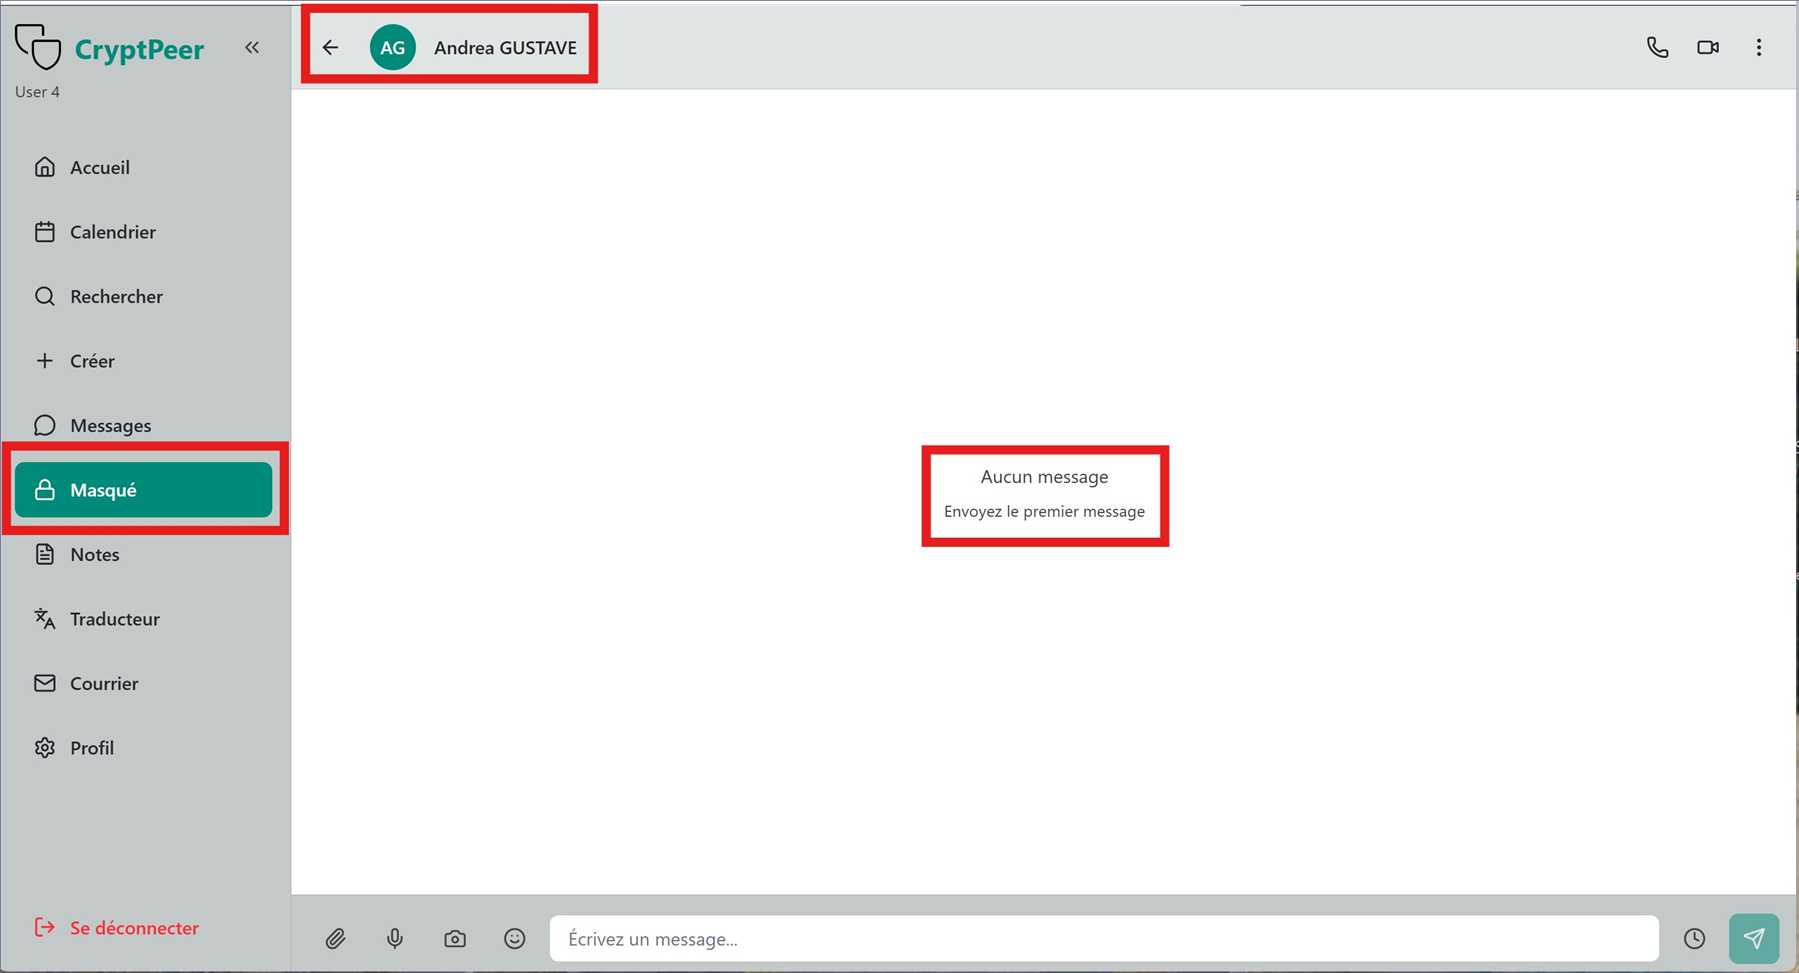
Task: Focus the "Écrivez un message..." input field
Action: tap(1103, 938)
